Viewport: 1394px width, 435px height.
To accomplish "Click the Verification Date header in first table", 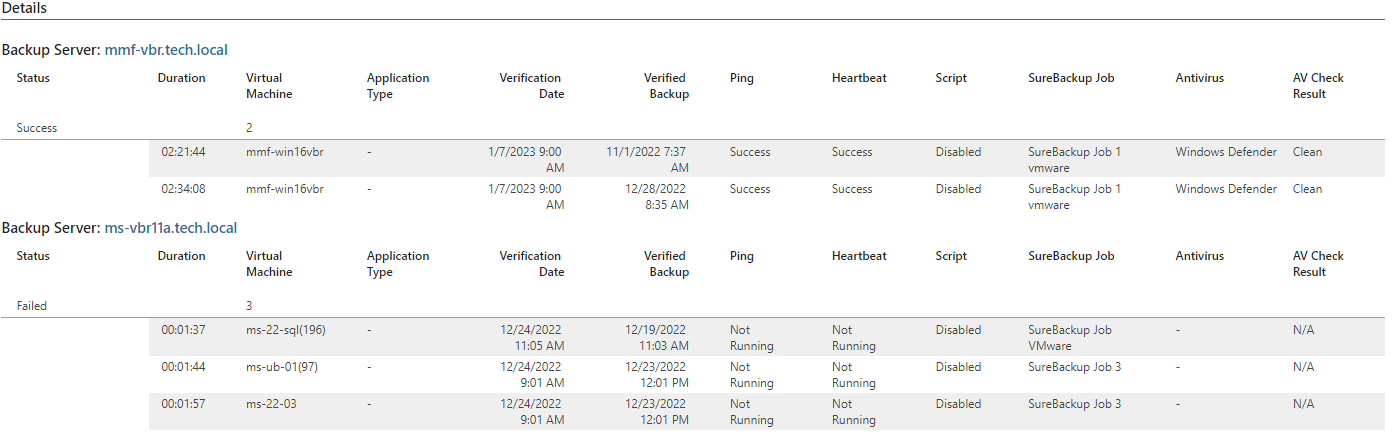I will (531, 86).
